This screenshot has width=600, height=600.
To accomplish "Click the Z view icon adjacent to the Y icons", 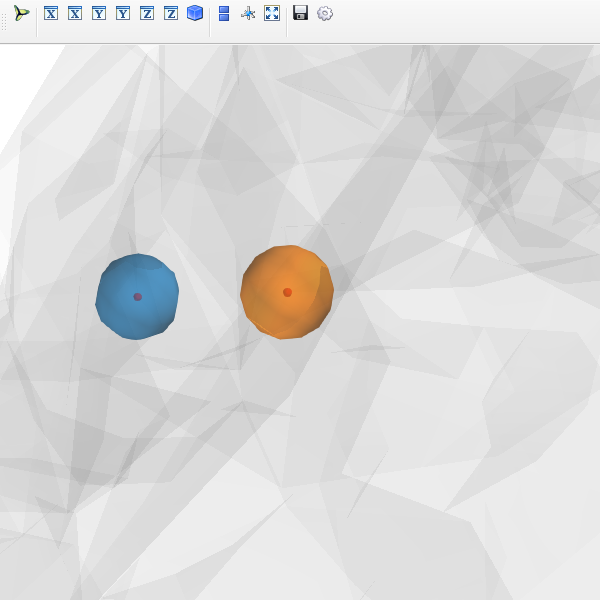I will [147, 13].
